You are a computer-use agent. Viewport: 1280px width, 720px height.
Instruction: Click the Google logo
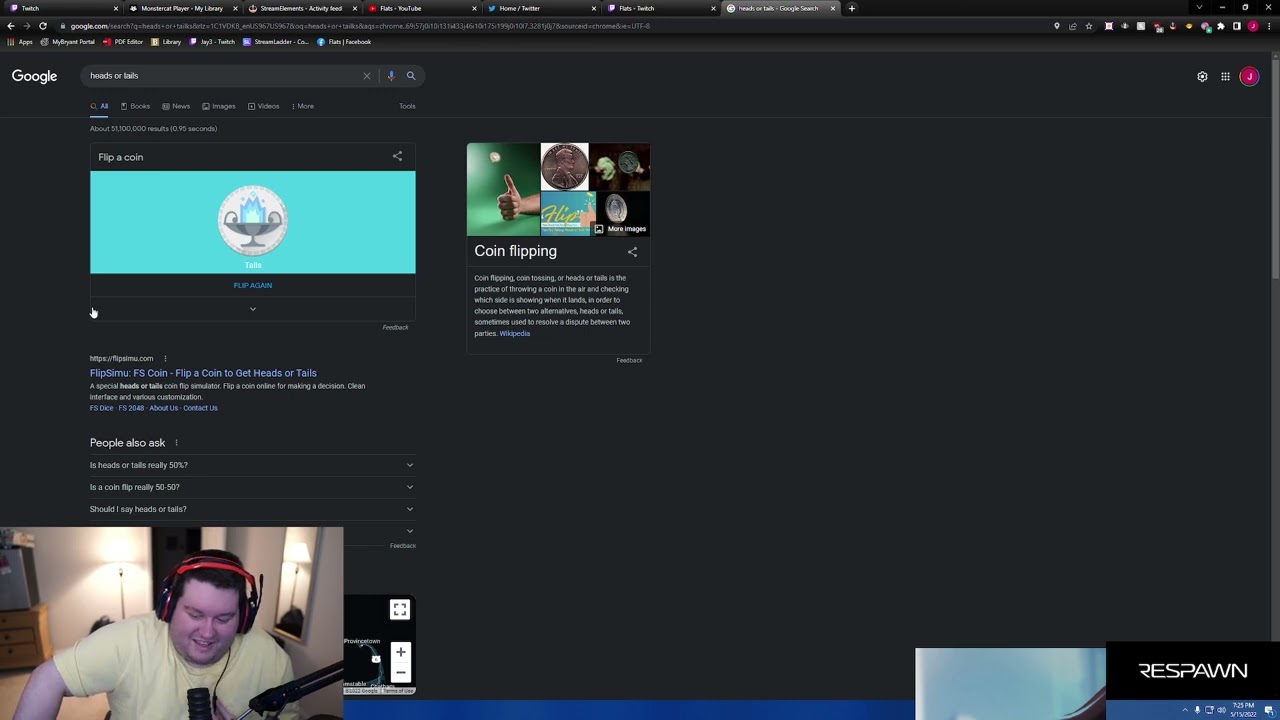(34, 76)
